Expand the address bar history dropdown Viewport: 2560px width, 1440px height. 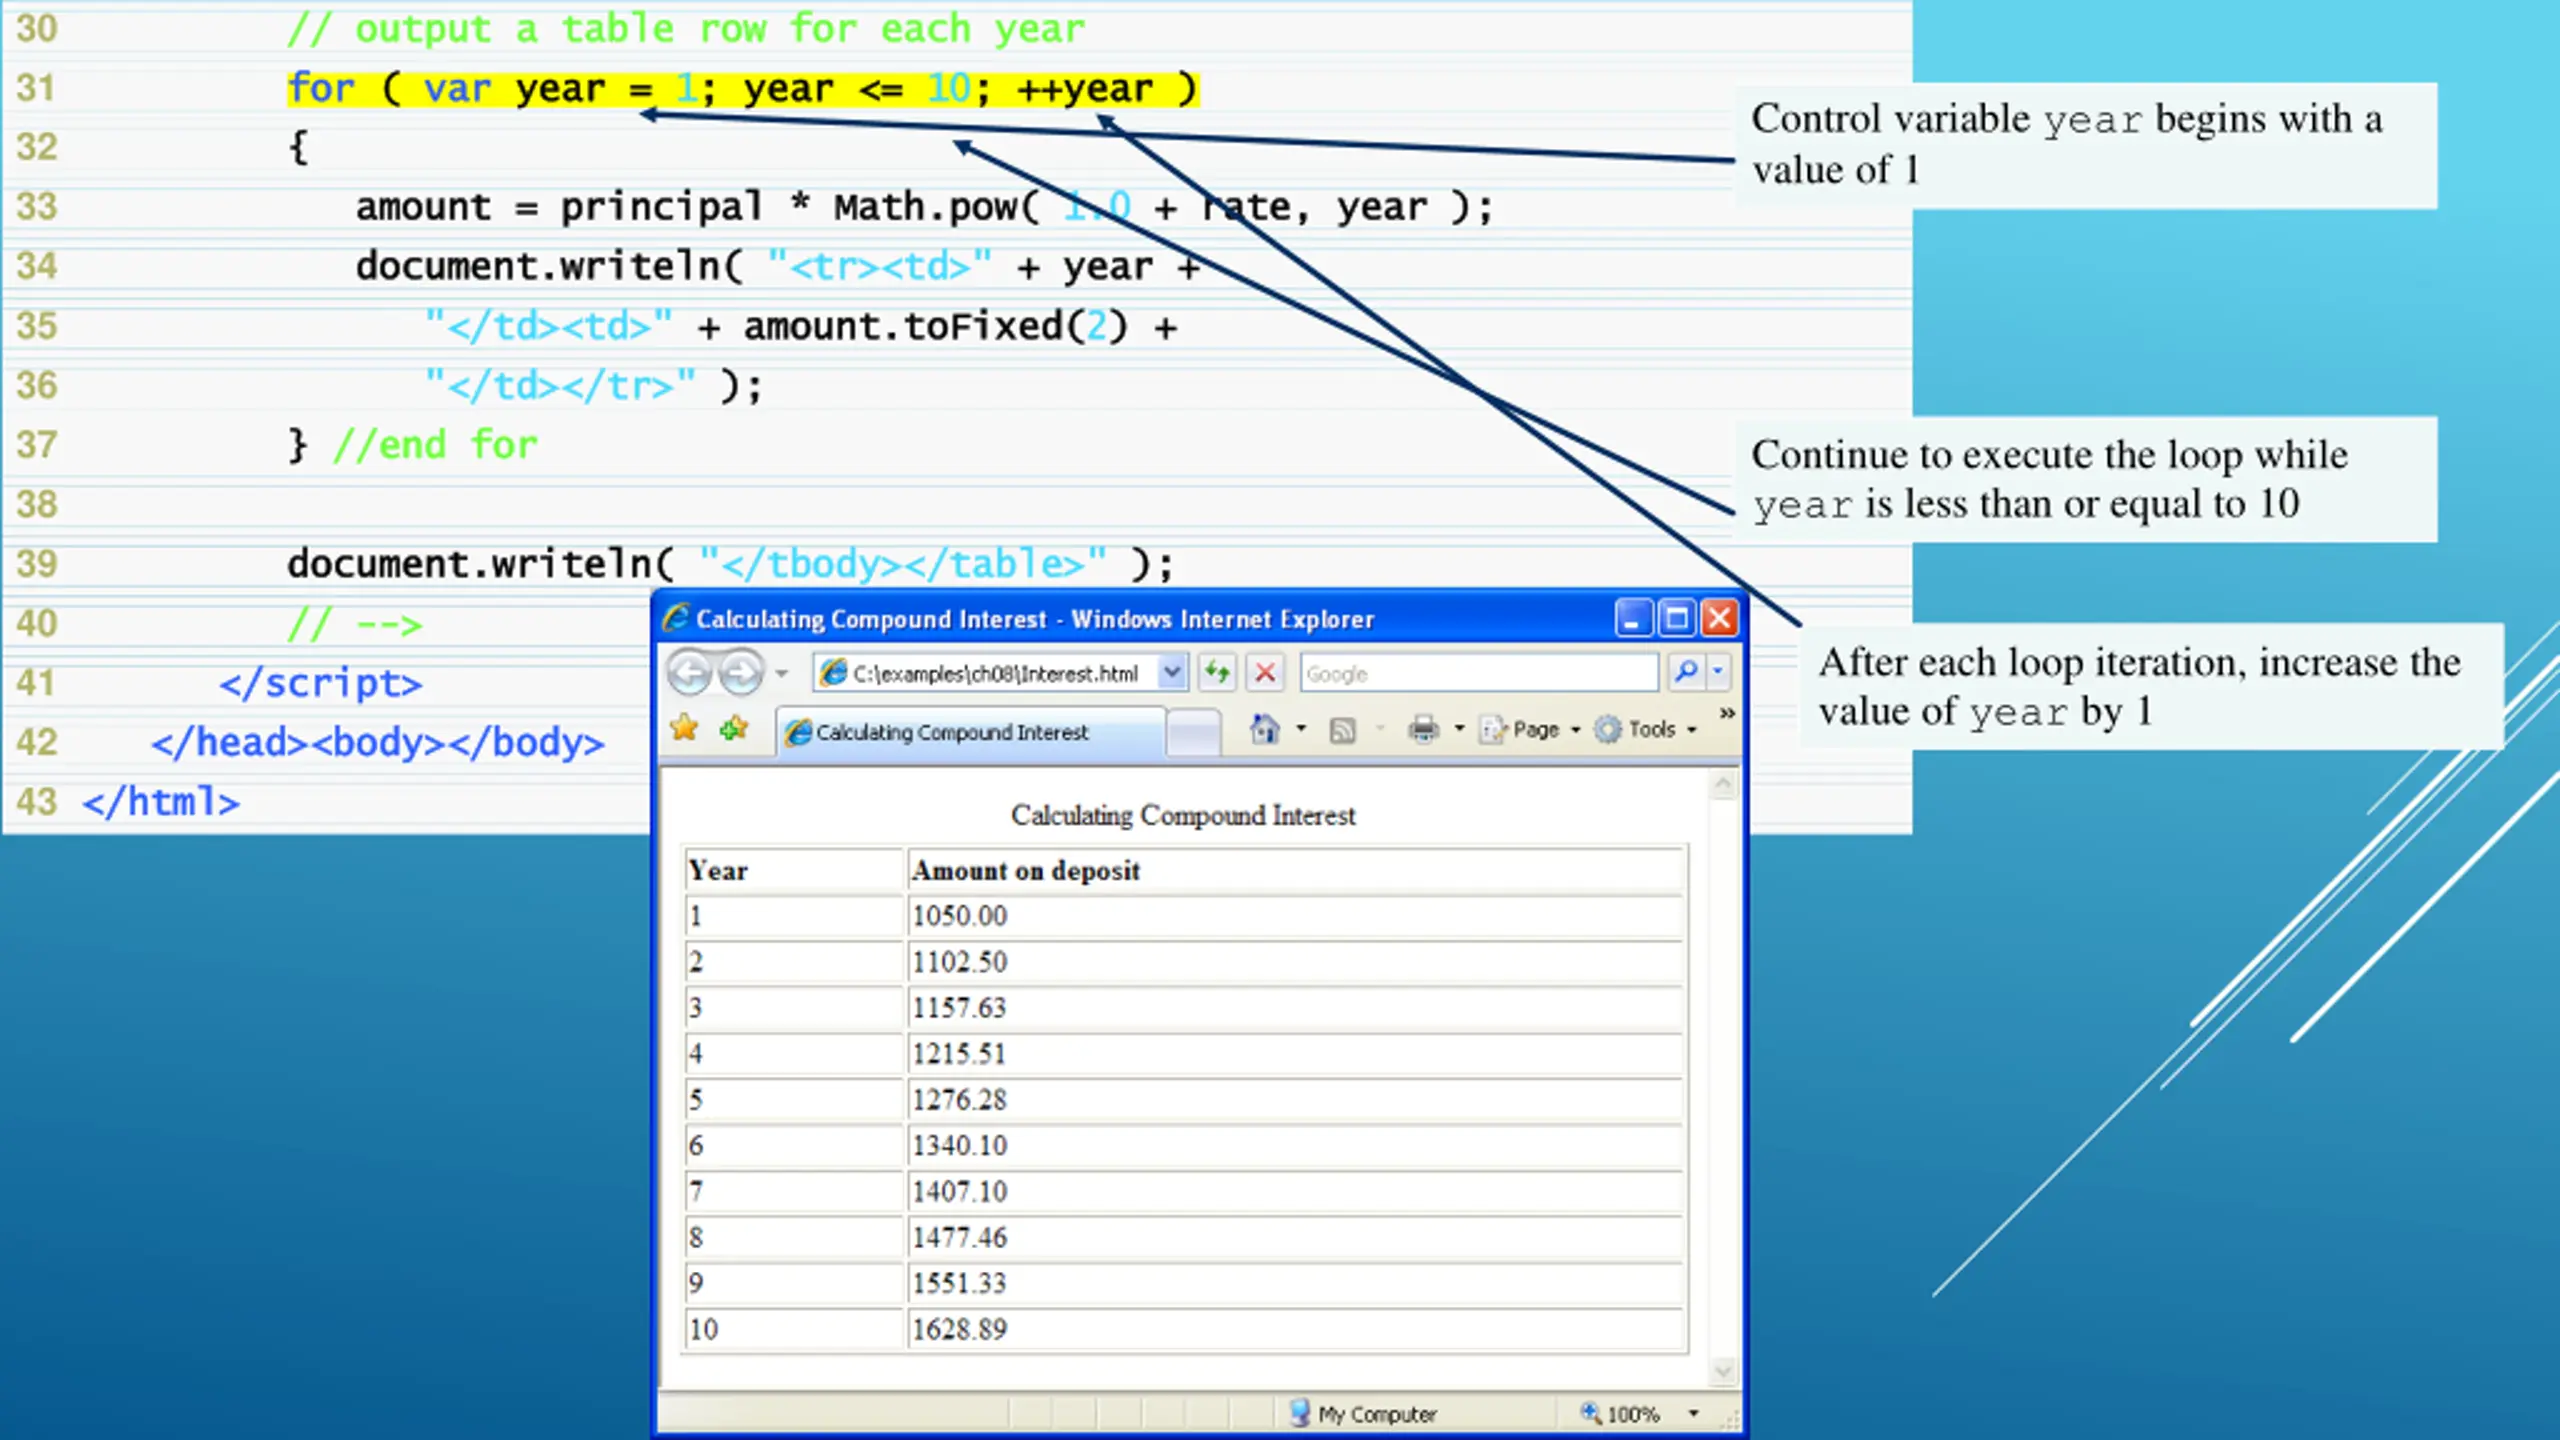tap(1171, 672)
